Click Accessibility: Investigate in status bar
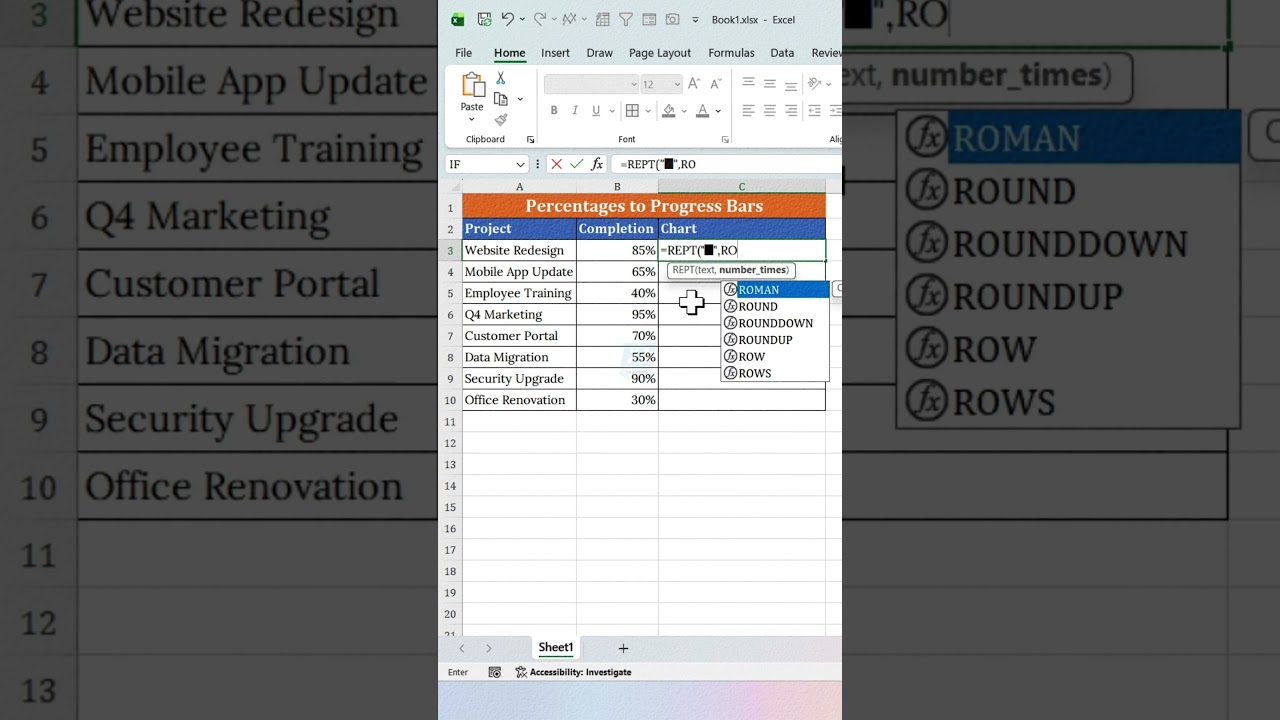This screenshot has width=1280, height=720. point(573,672)
